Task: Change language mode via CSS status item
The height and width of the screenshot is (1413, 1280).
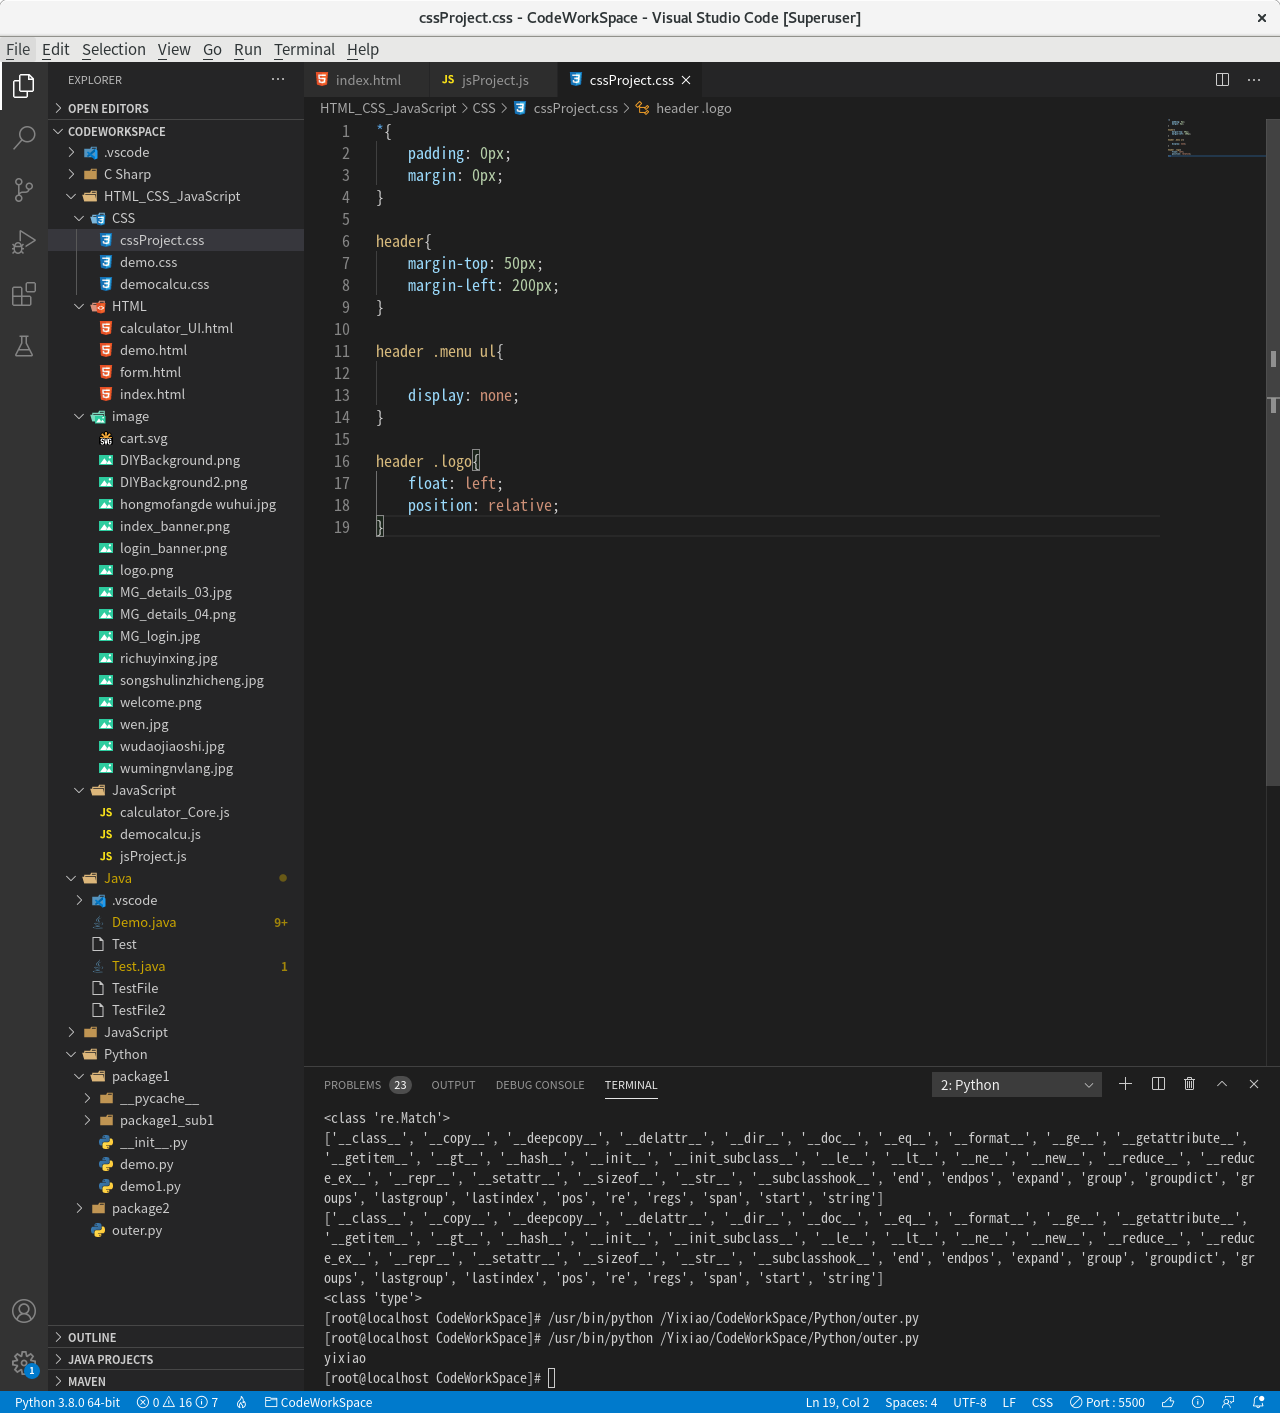Action: (x=1042, y=1402)
